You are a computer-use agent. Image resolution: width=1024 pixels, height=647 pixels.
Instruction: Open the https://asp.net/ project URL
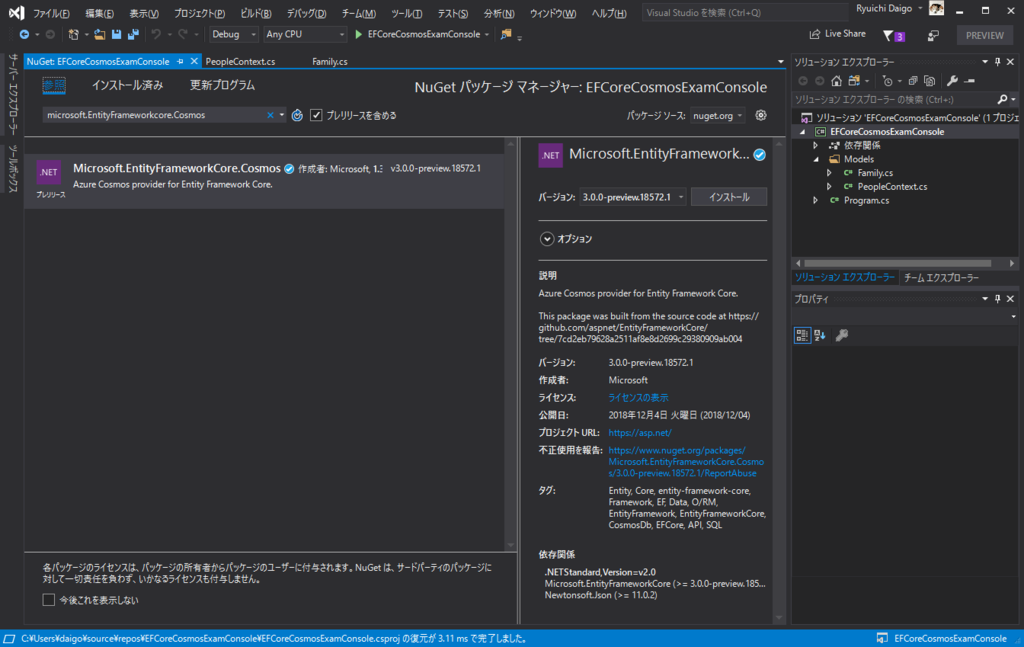pyautogui.click(x=640, y=433)
